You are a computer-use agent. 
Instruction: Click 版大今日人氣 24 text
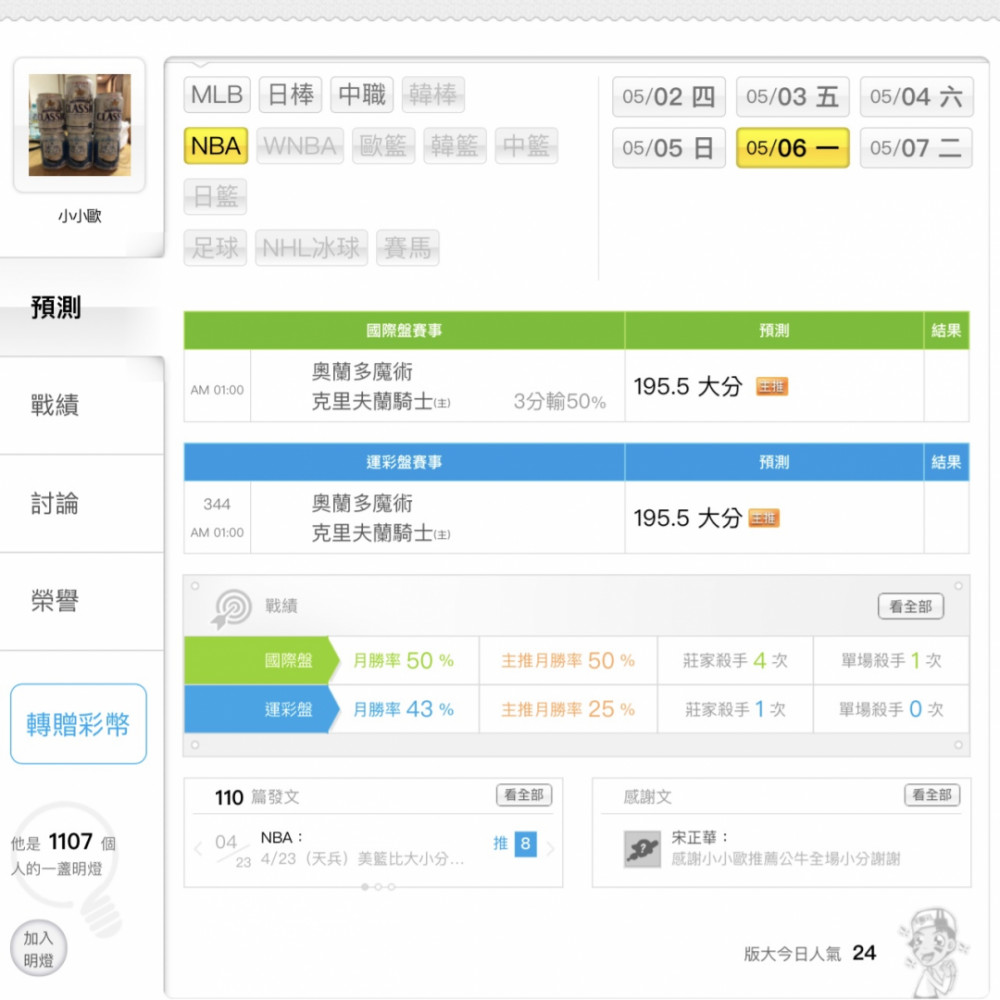[x=810, y=953]
